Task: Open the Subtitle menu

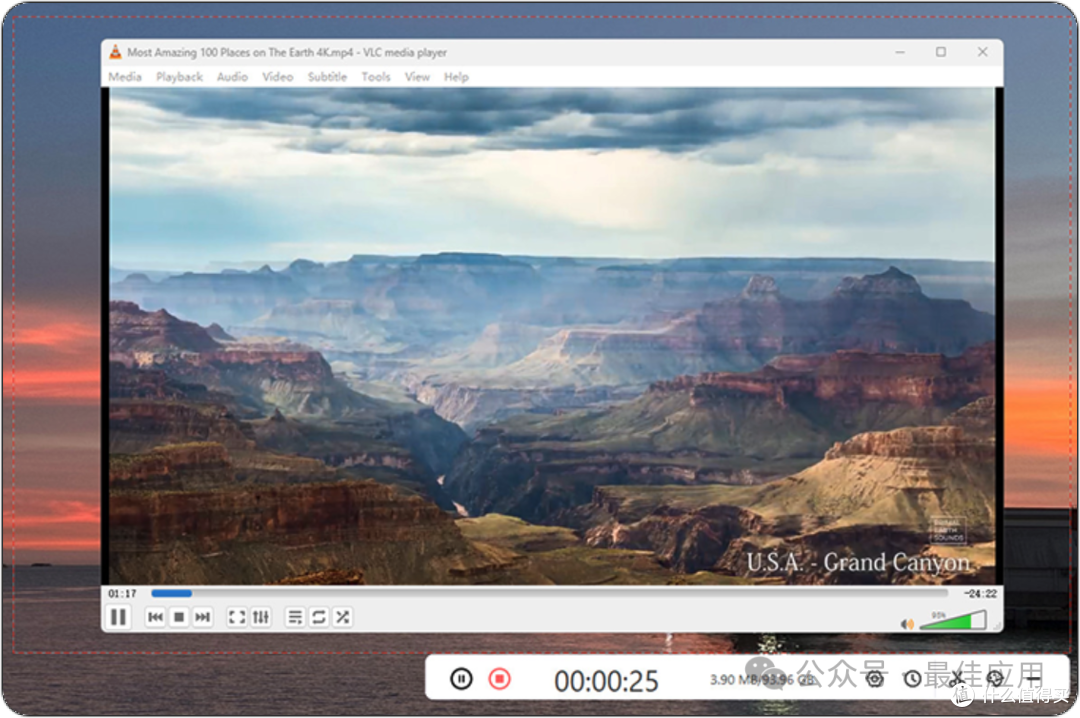Action: click(x=327, y=77)
